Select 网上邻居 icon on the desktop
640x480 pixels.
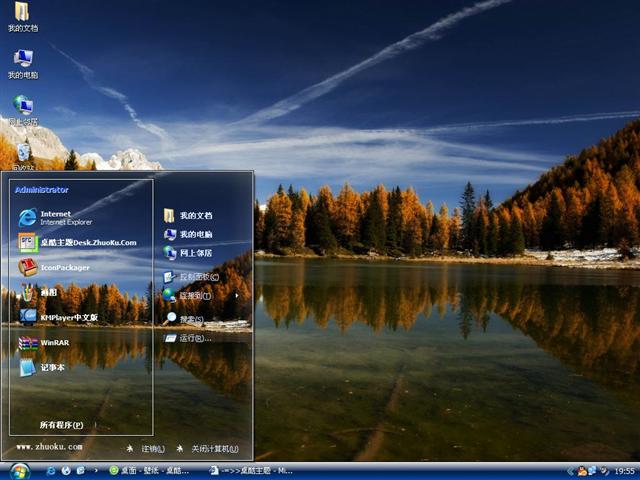[x=22, y=110]
